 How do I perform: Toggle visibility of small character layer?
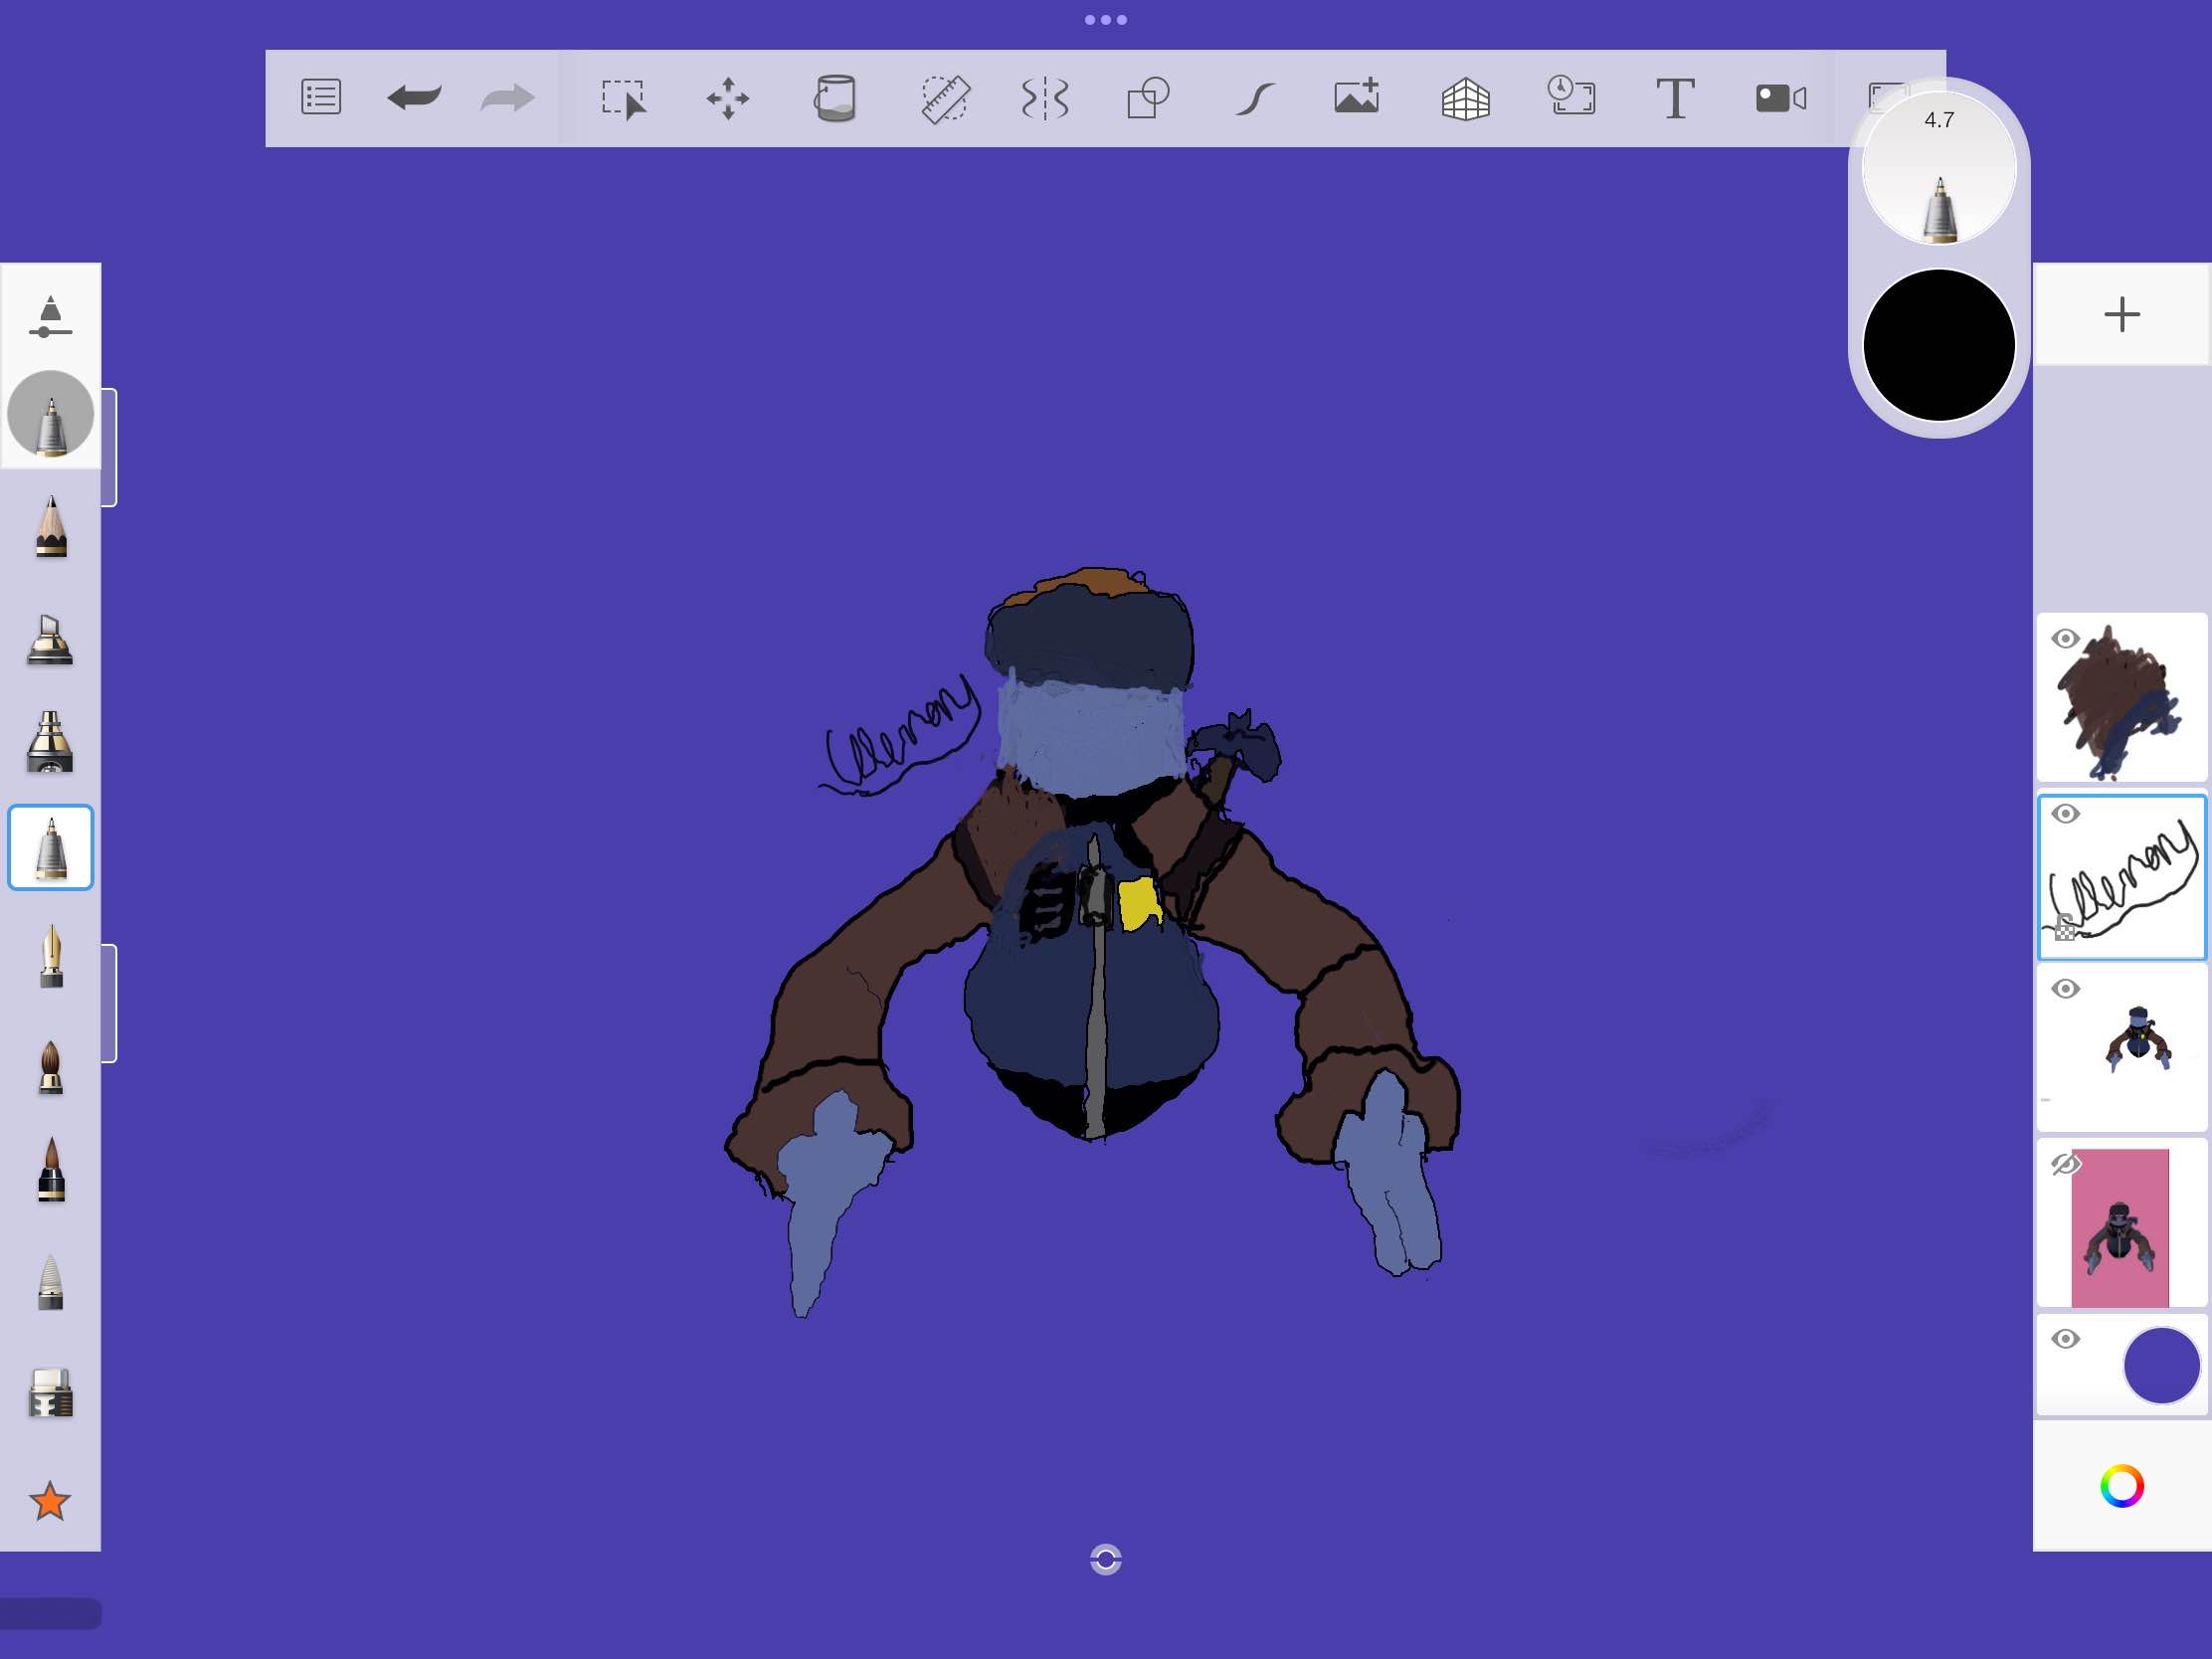2066,989
